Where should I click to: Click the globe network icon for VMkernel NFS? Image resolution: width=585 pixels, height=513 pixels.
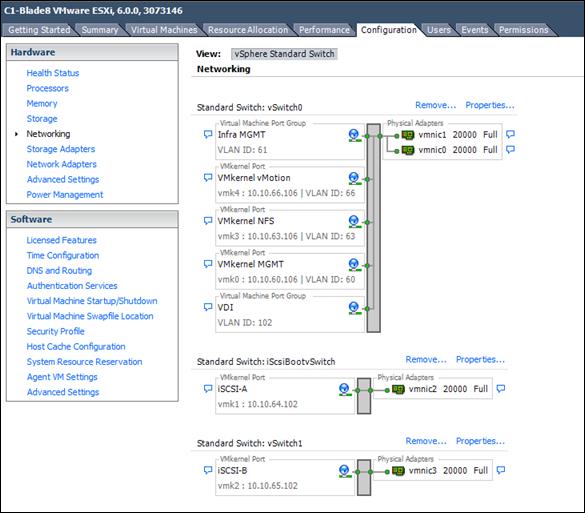pos(354,222)
